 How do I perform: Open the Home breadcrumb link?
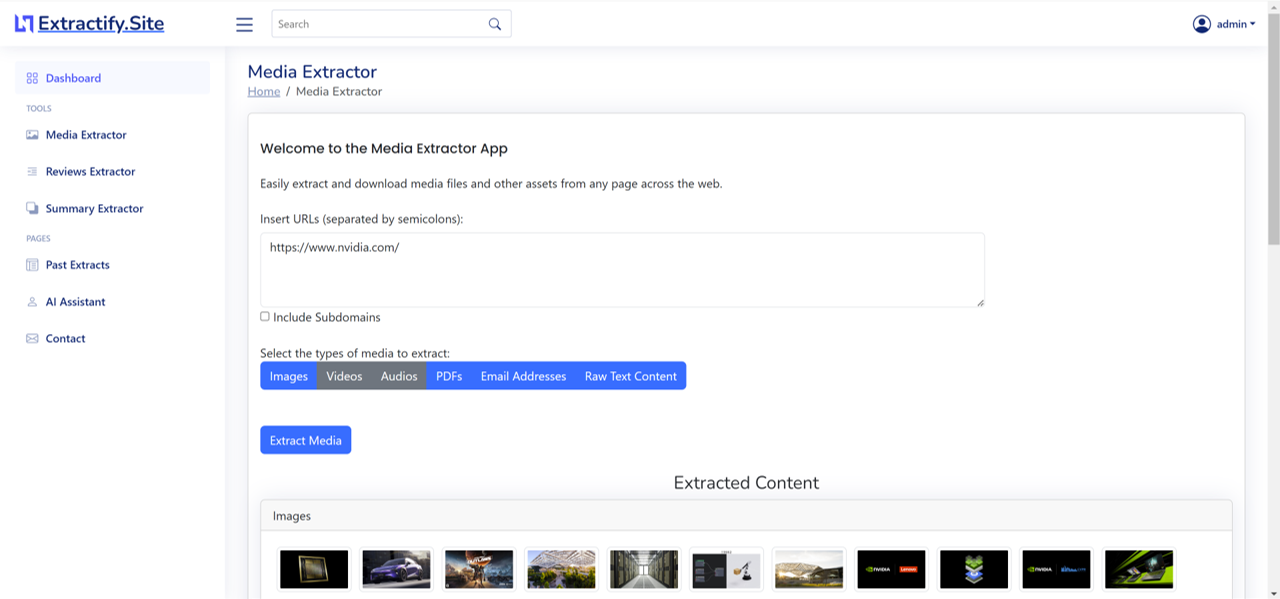click(x=263, y=91)
